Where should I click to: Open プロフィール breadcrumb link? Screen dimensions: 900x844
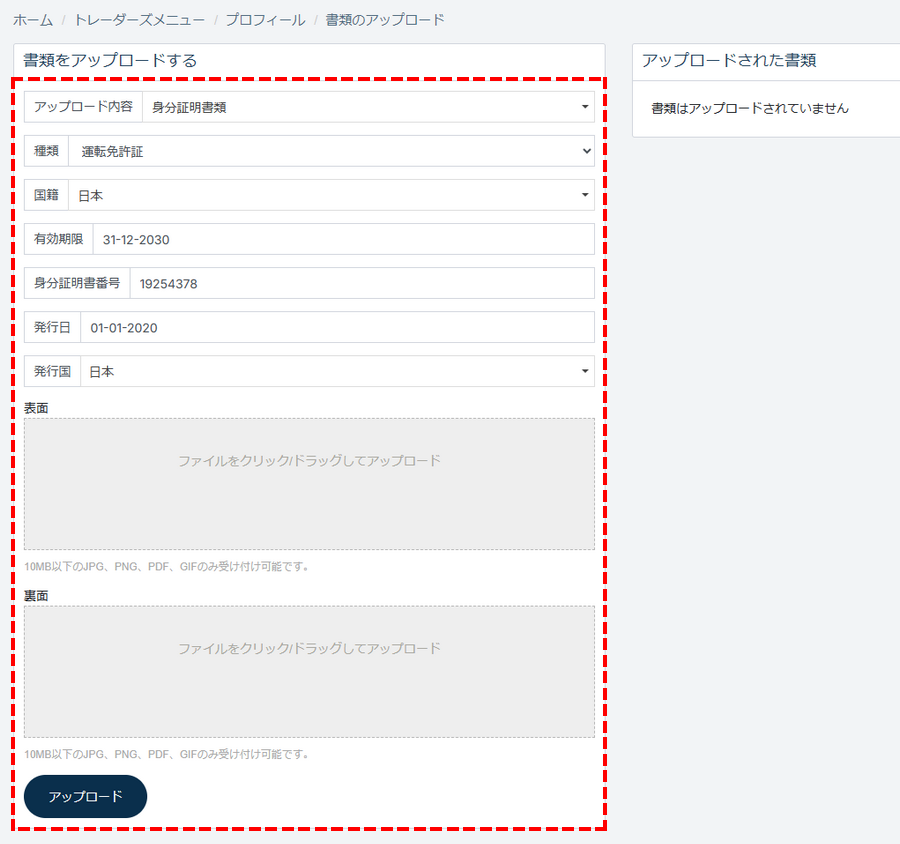(265, 20)
